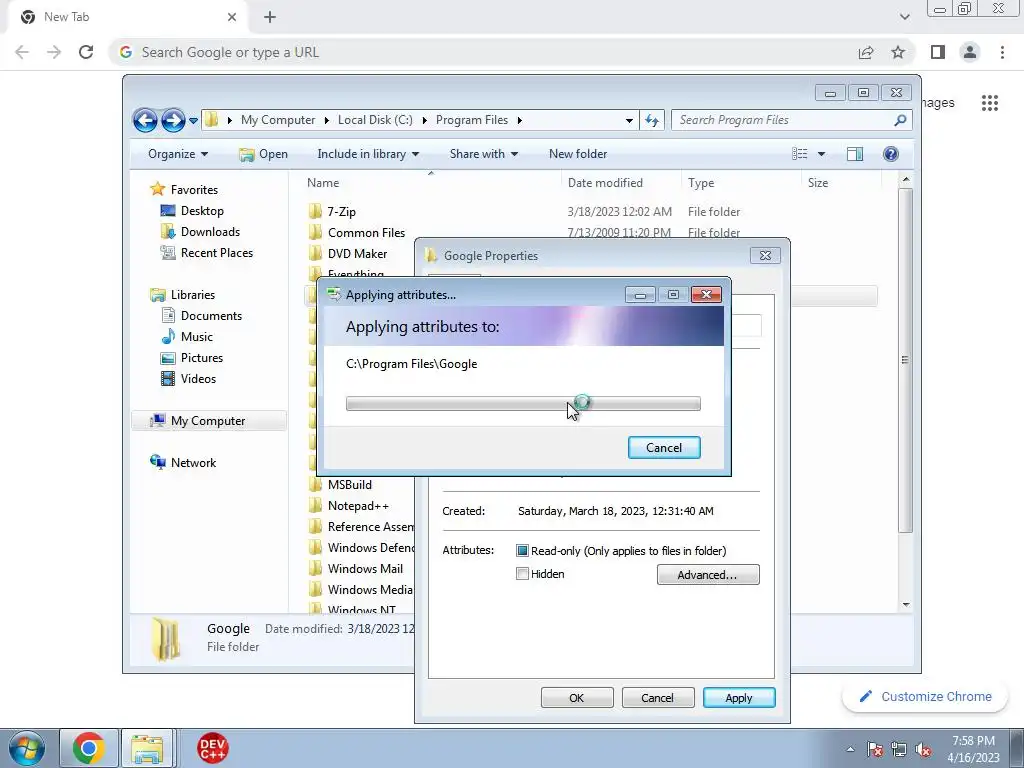Click Cancel in Google Properties
This screenshot has width=1024, height=768.
(x=657, y=697)
